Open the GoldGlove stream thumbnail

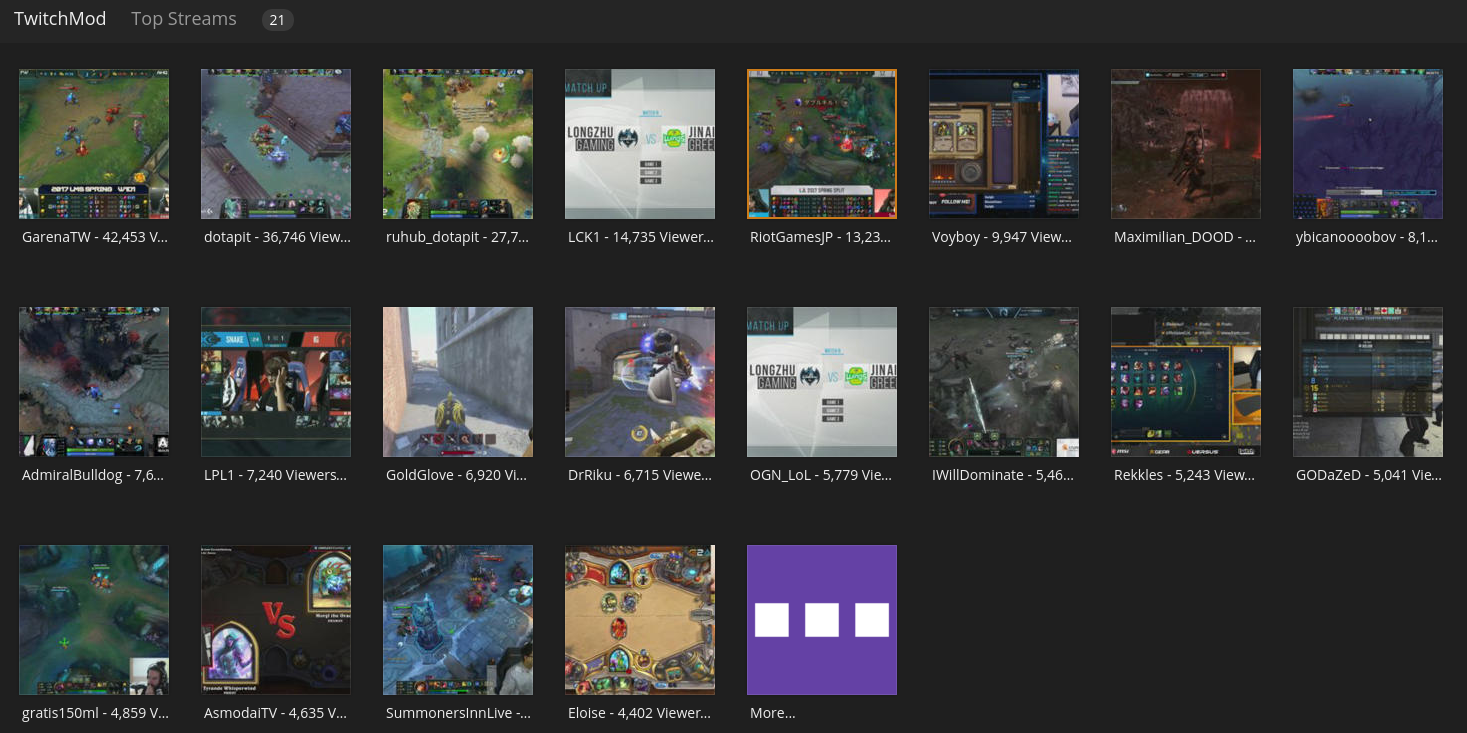coord(458,382)
